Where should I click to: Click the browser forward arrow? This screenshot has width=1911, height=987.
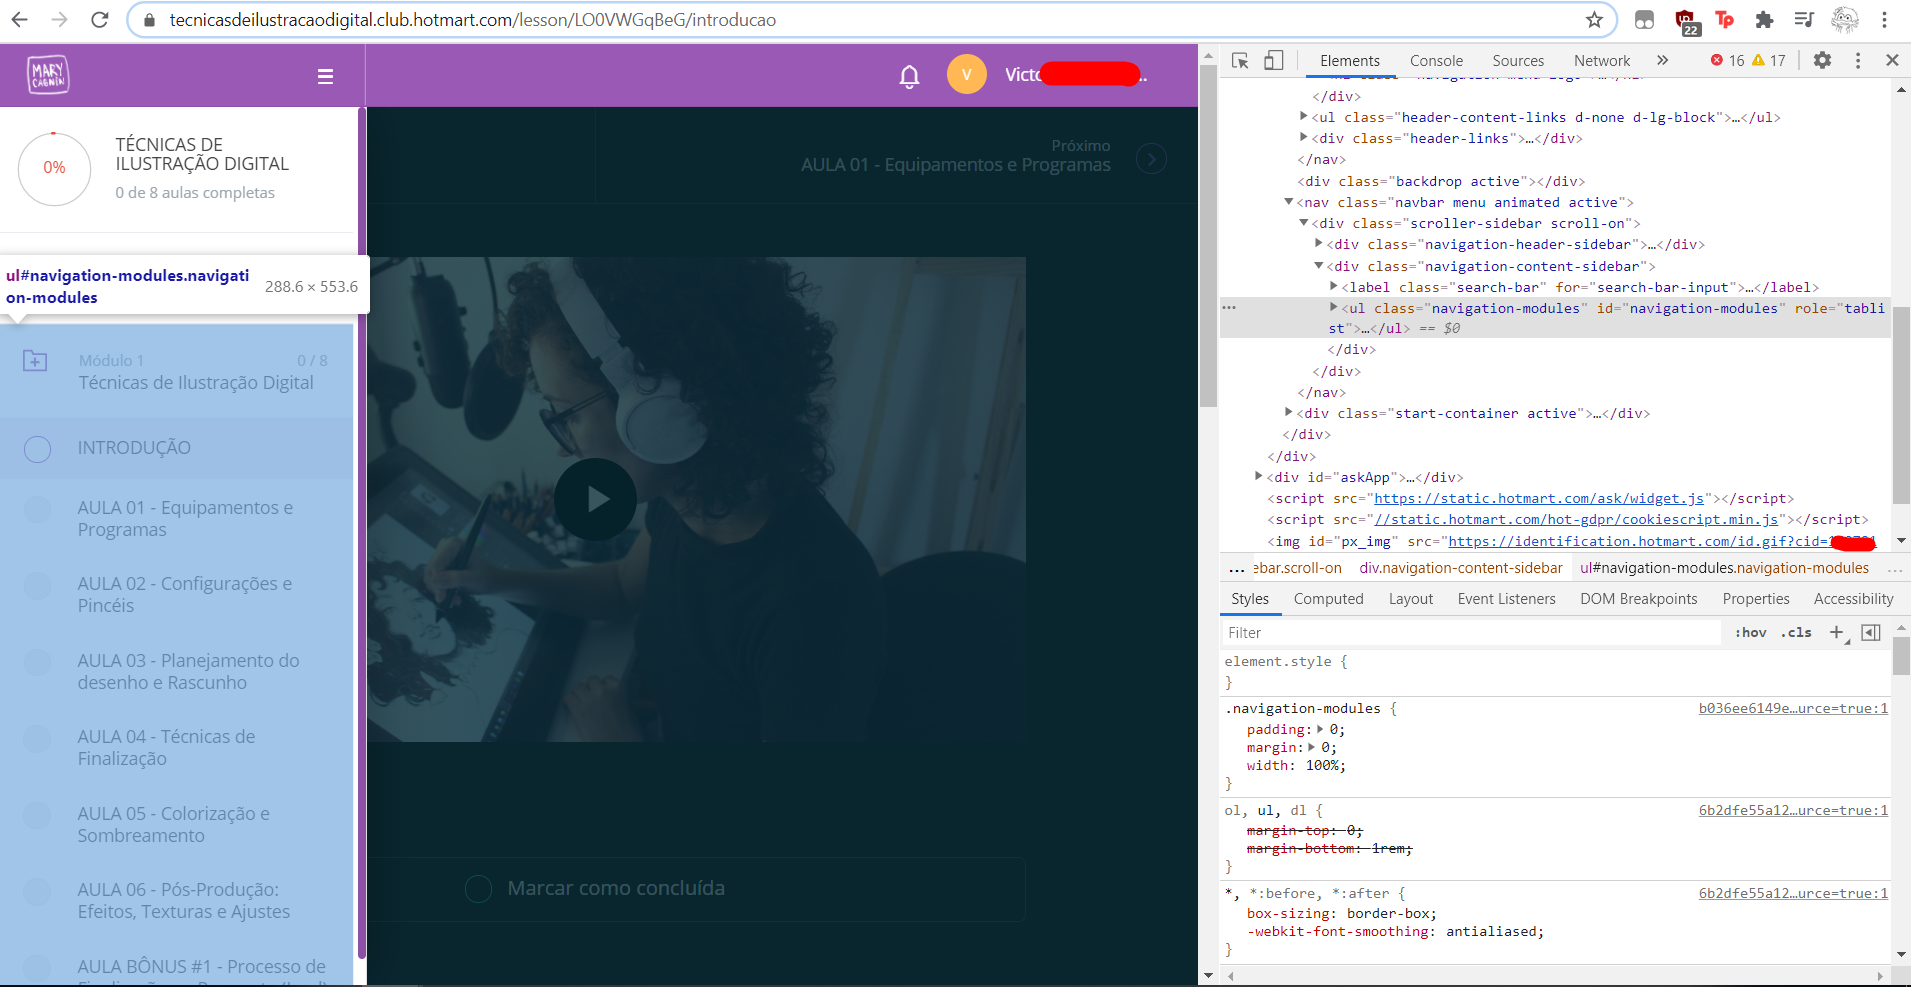click(59, 20)
